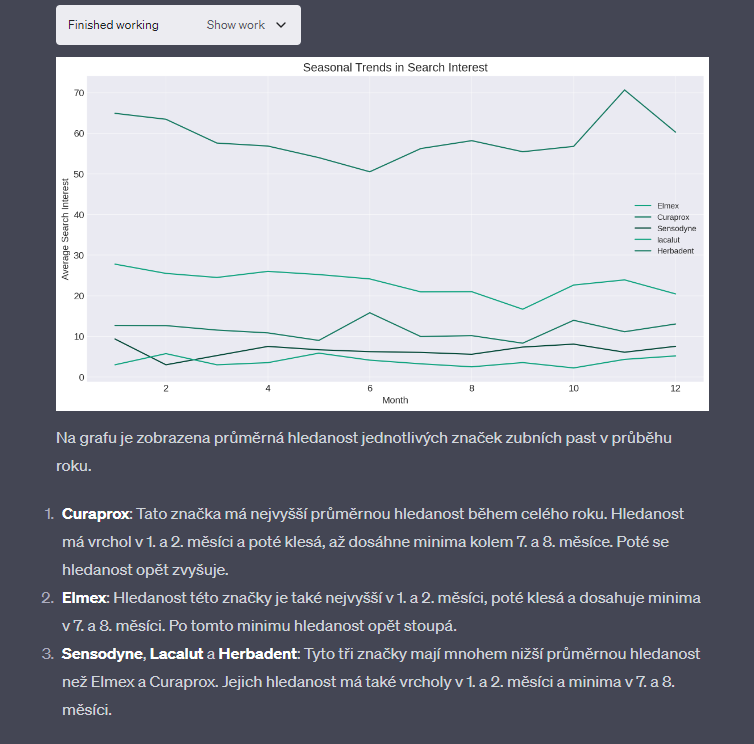Click the Sensodyne legend entry
The width and height of the screenshot is (754, 744).
tap(665, 228)
